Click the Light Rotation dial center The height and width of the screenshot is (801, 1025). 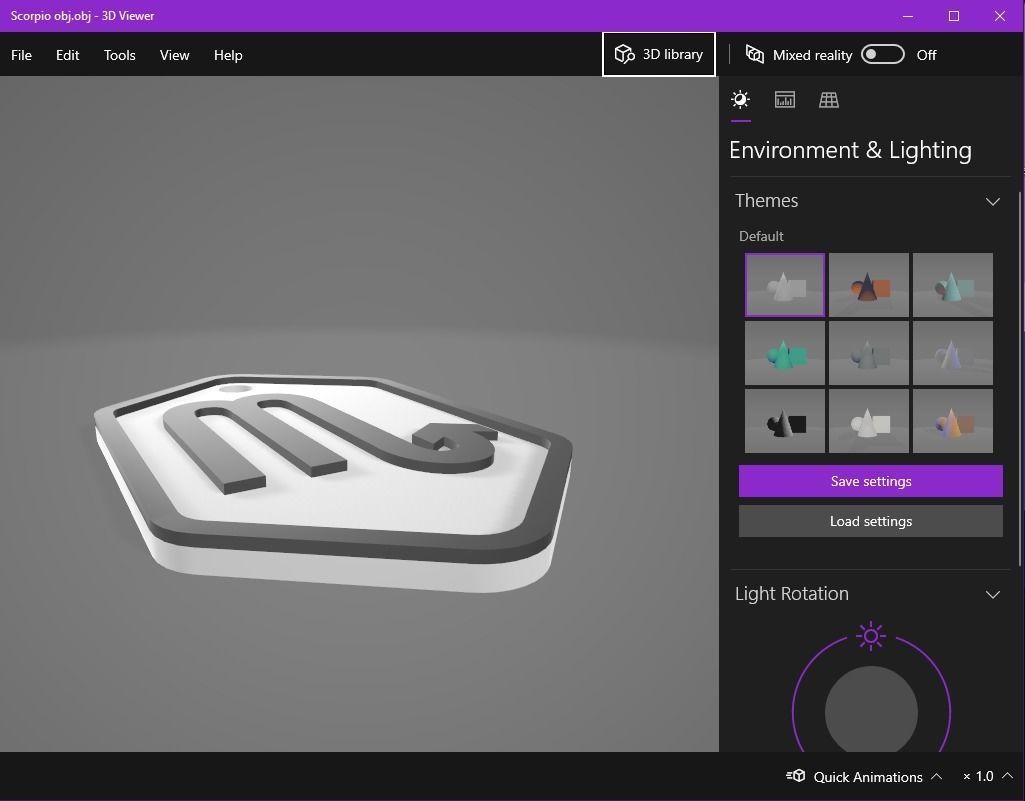click(871, 711)
